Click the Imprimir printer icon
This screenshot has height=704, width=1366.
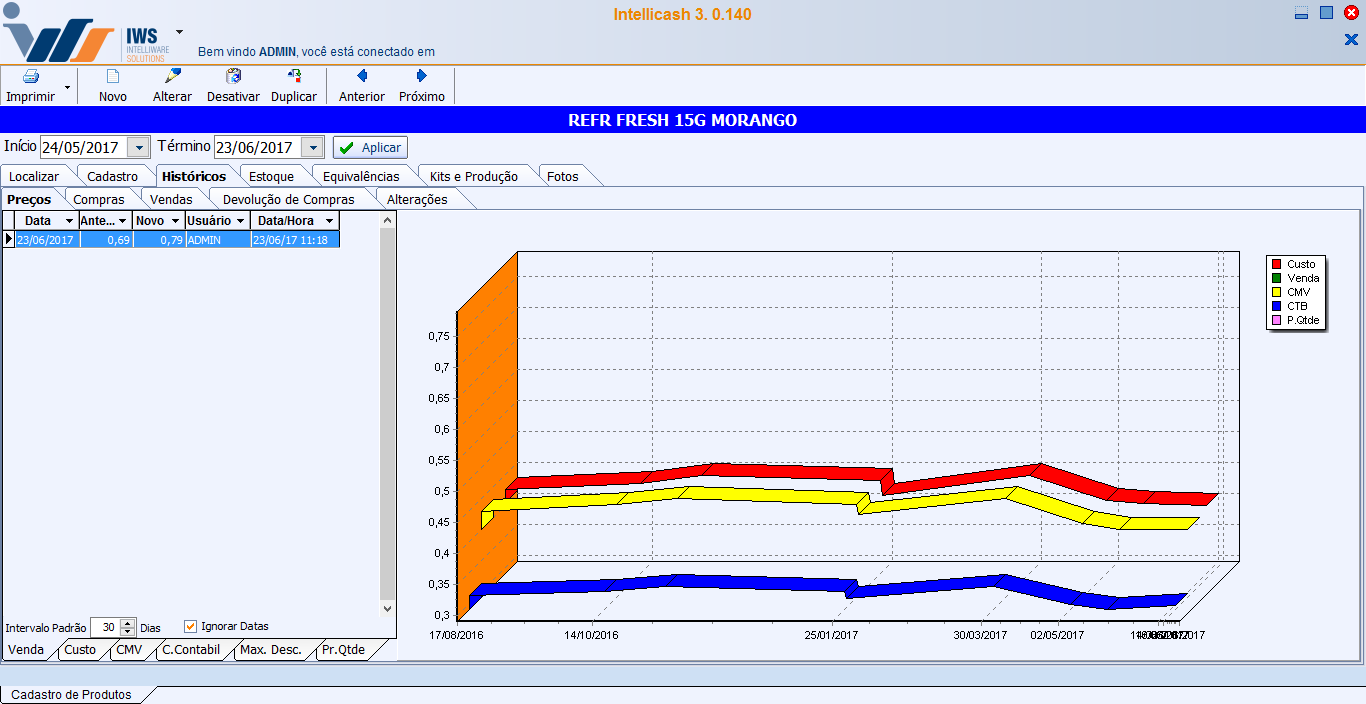[31, 77]
